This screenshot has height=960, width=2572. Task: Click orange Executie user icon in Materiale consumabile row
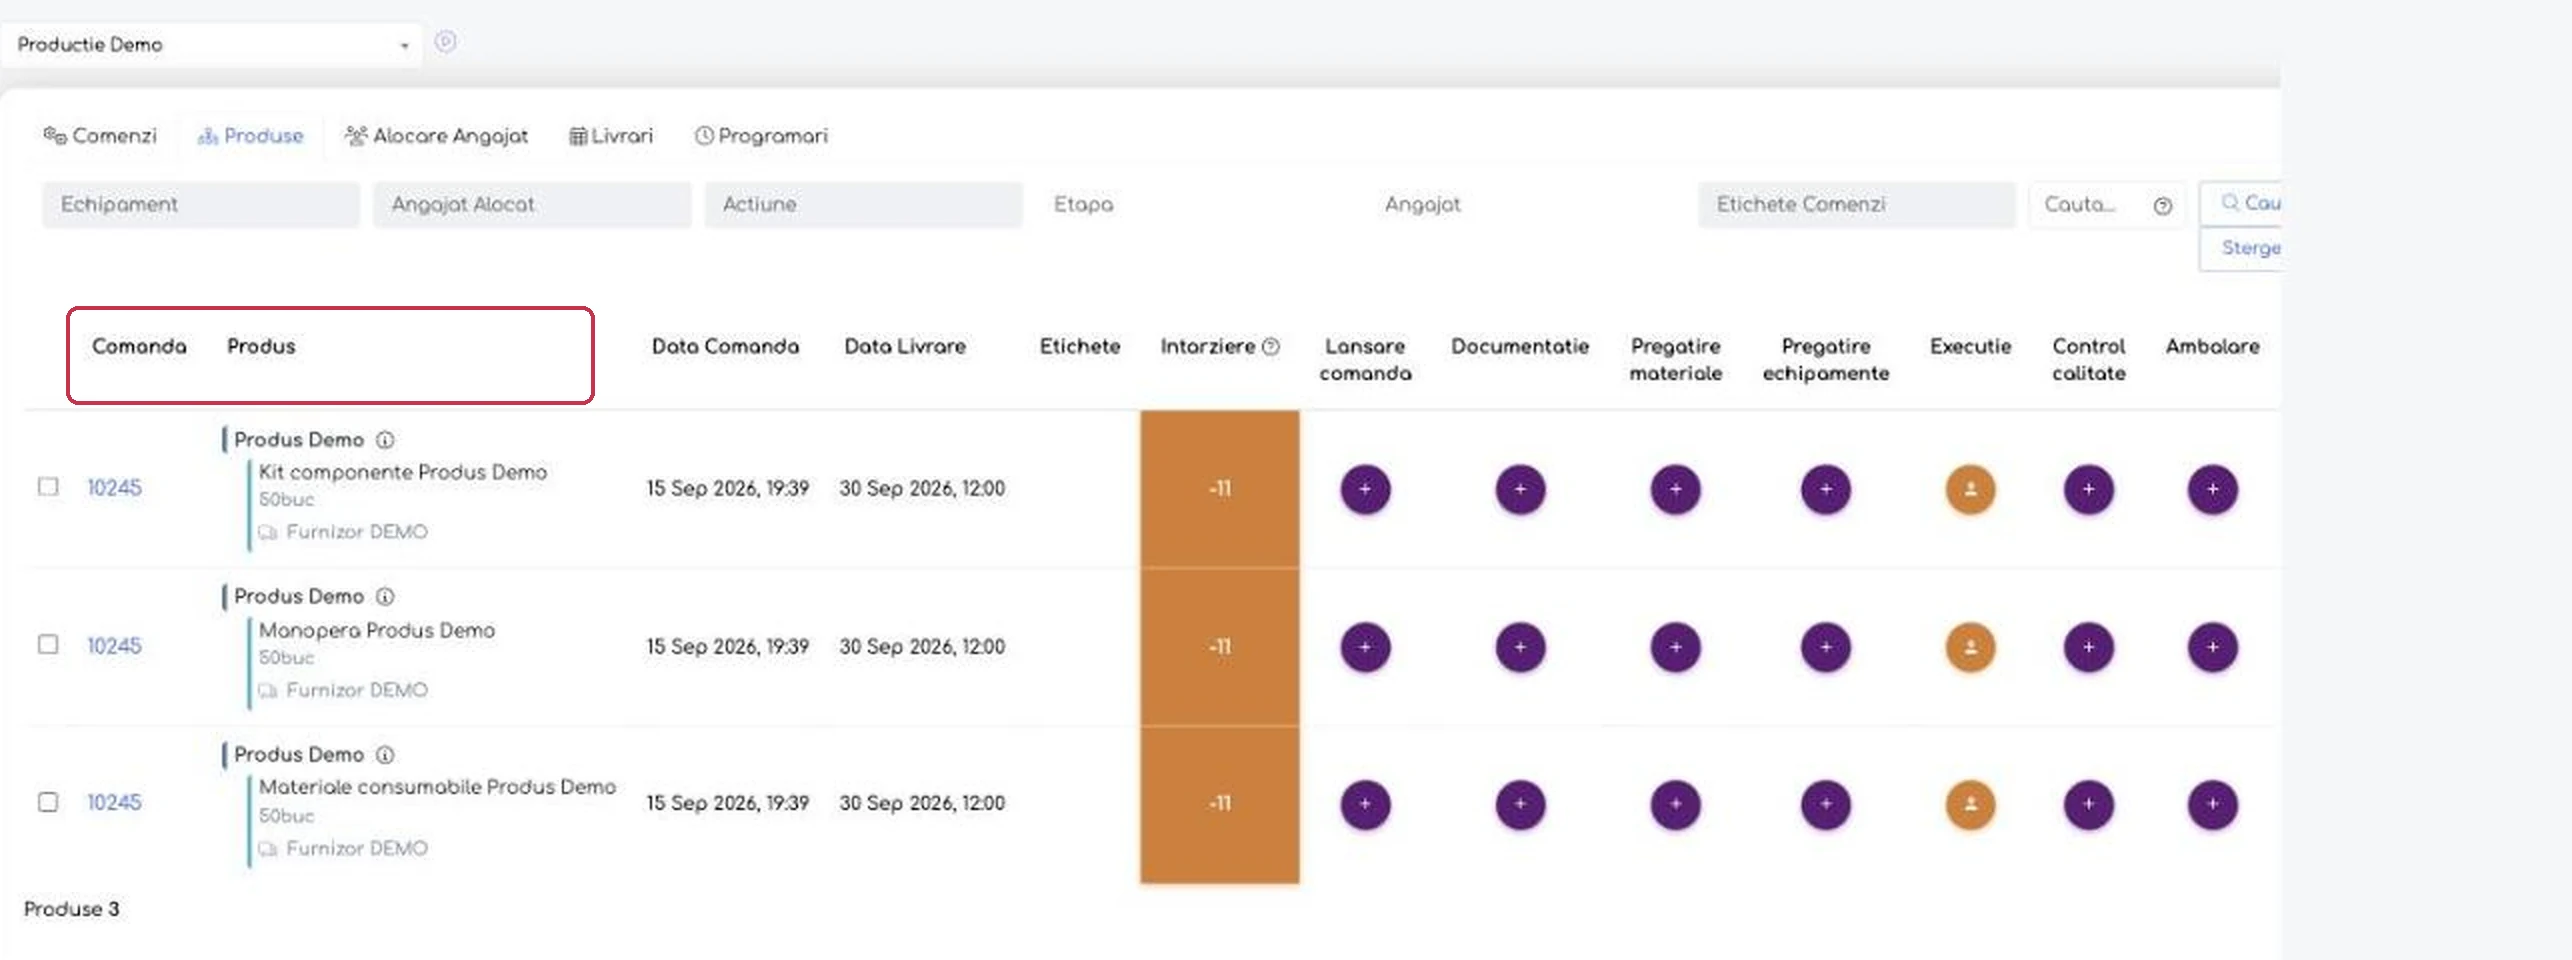[x=1970, y=804]
